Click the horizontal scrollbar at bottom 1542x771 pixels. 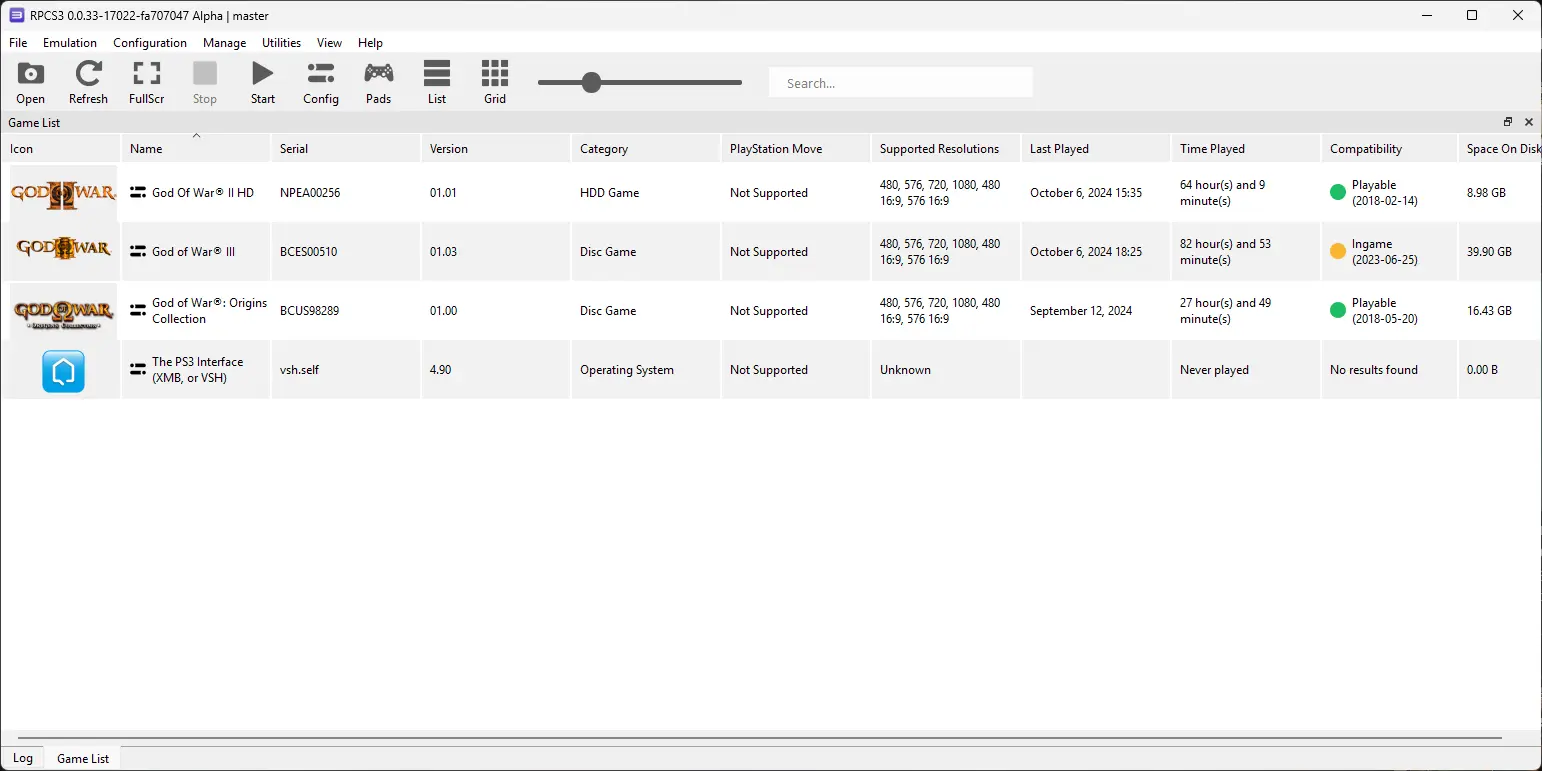(760, 738)
